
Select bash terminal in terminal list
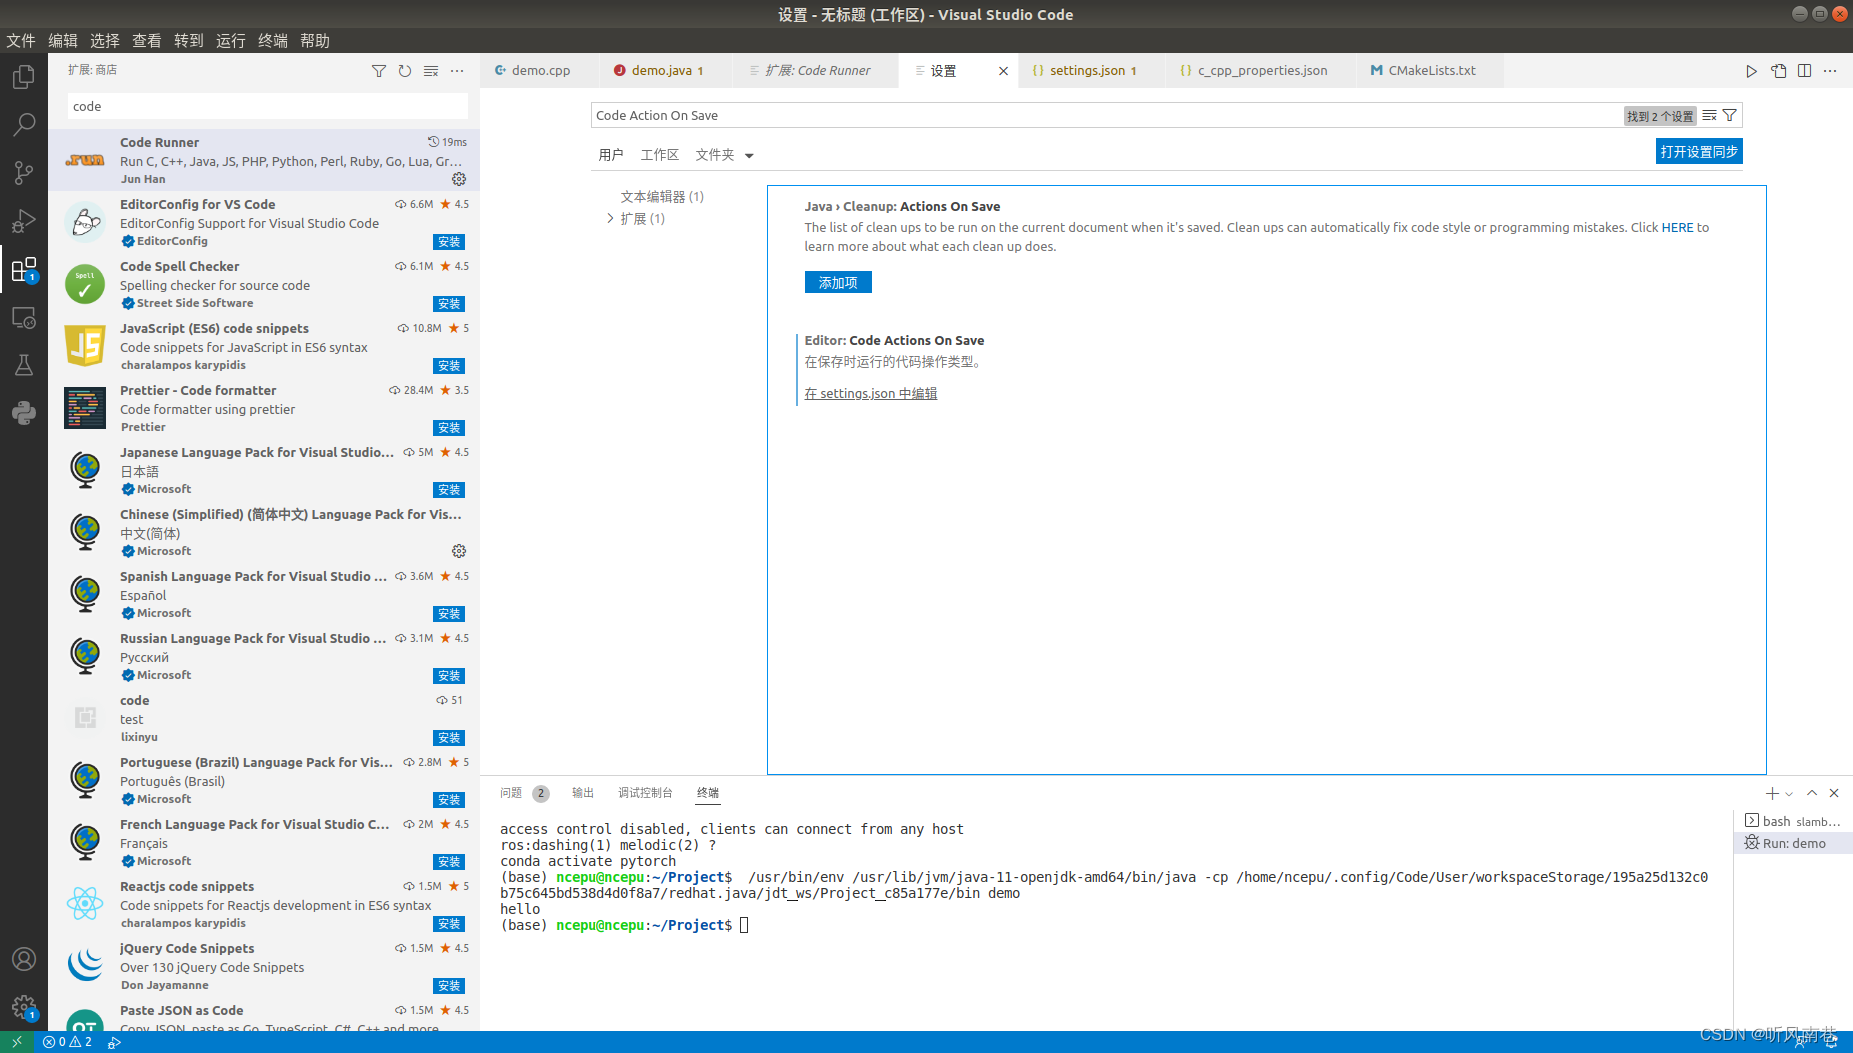click(x=1793, y=821)
